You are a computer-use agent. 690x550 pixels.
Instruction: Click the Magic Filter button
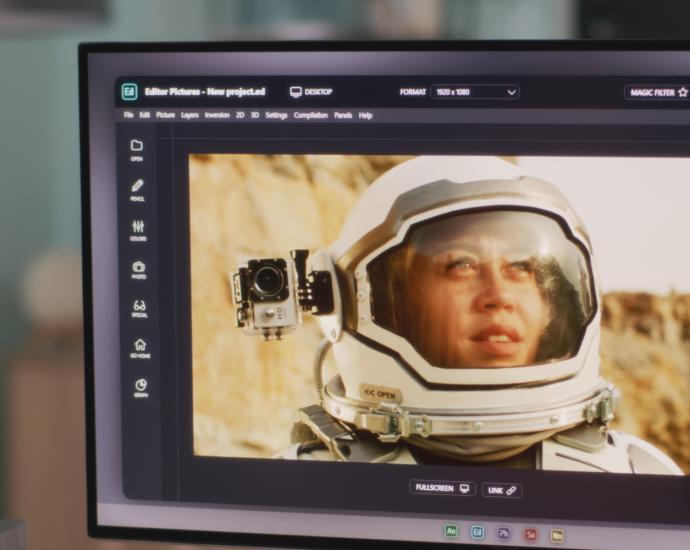658,92
